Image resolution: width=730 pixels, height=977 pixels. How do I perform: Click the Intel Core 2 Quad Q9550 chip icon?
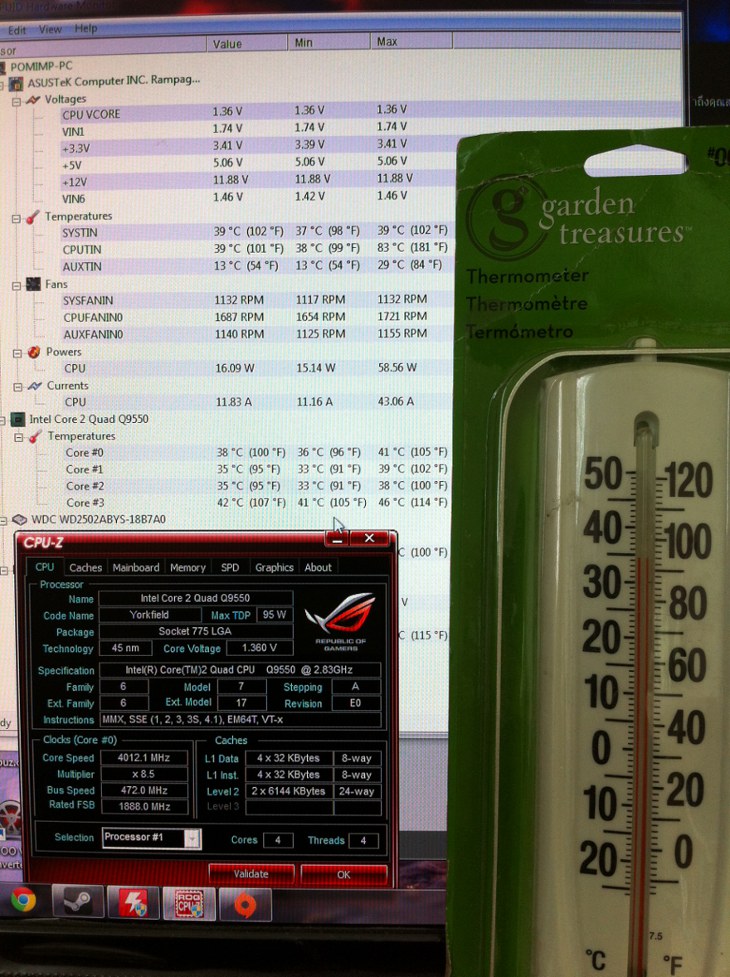17,419
